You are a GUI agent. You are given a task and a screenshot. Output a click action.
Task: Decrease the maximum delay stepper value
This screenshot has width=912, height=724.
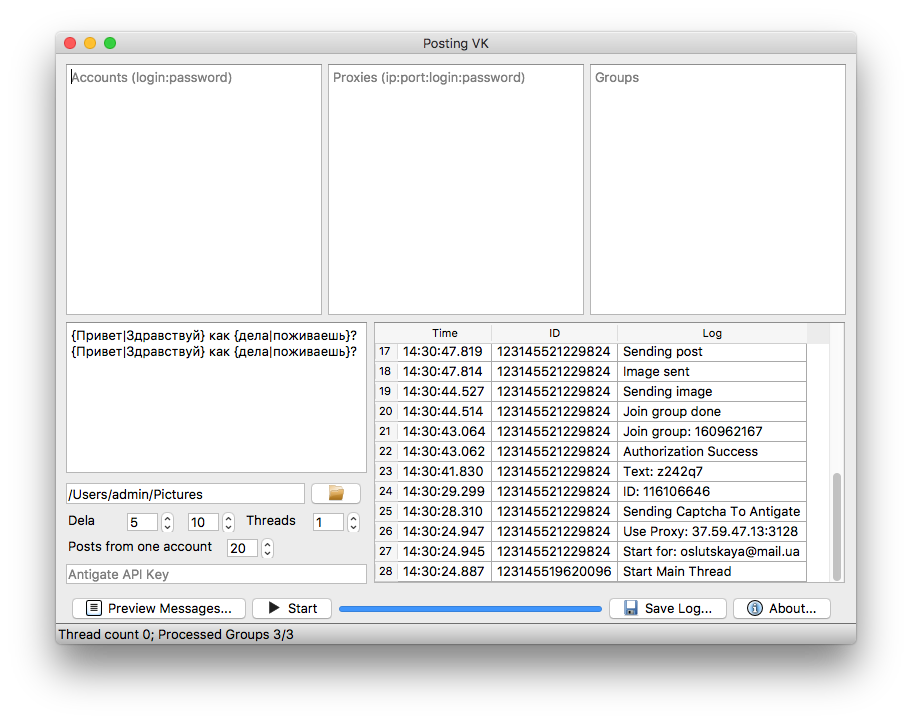coord(229,527)
